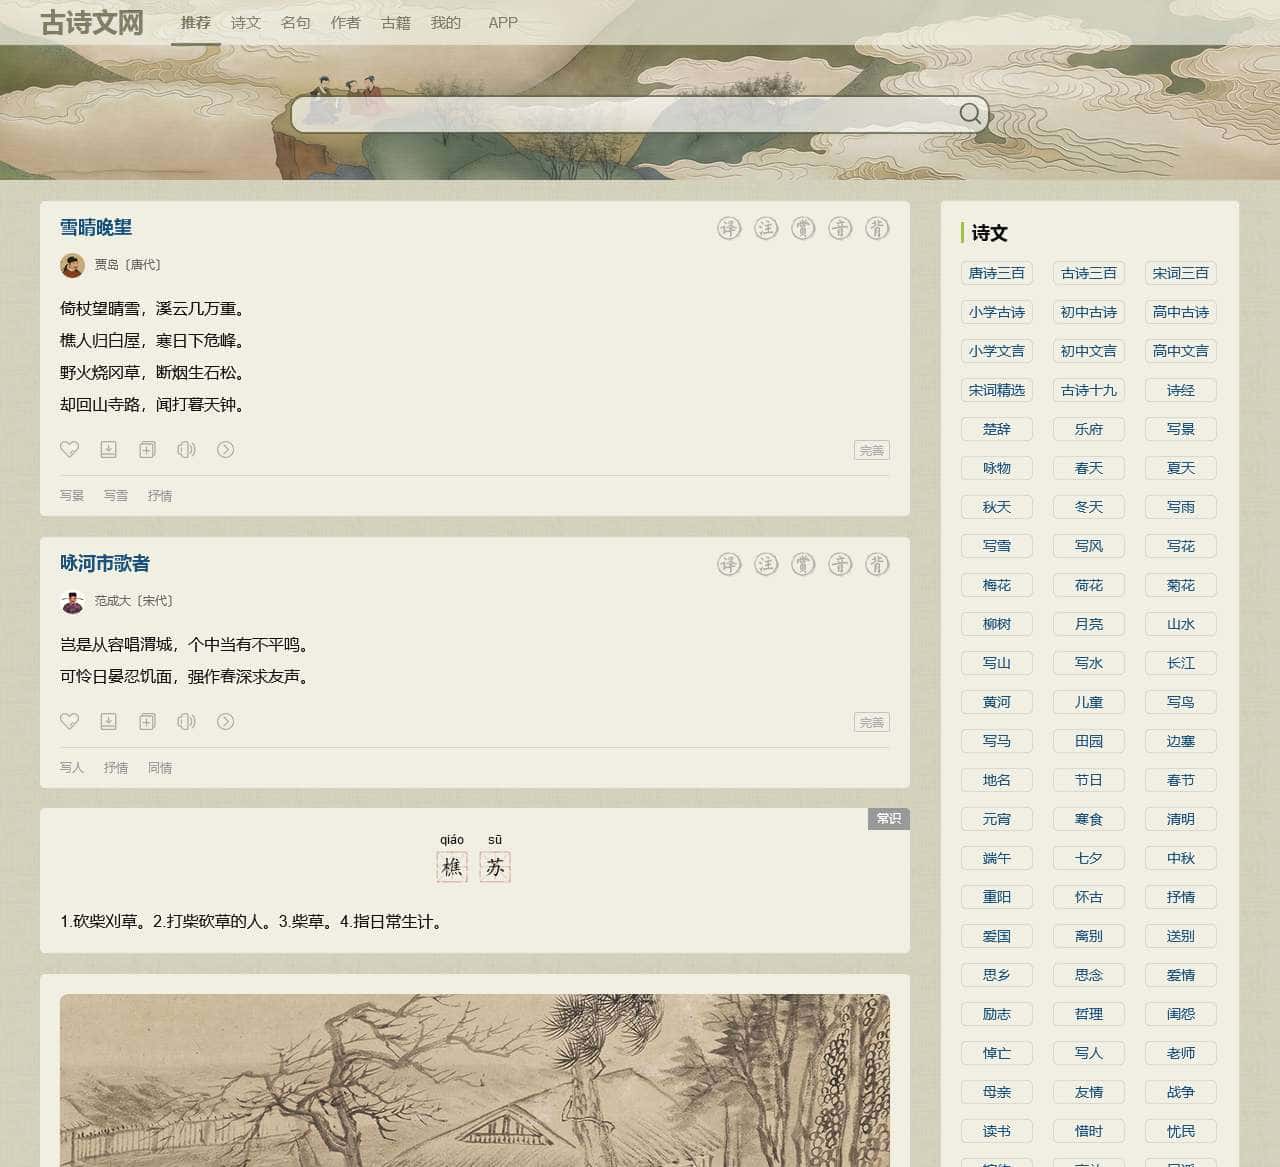Select 七夕 category tag

1089,858
